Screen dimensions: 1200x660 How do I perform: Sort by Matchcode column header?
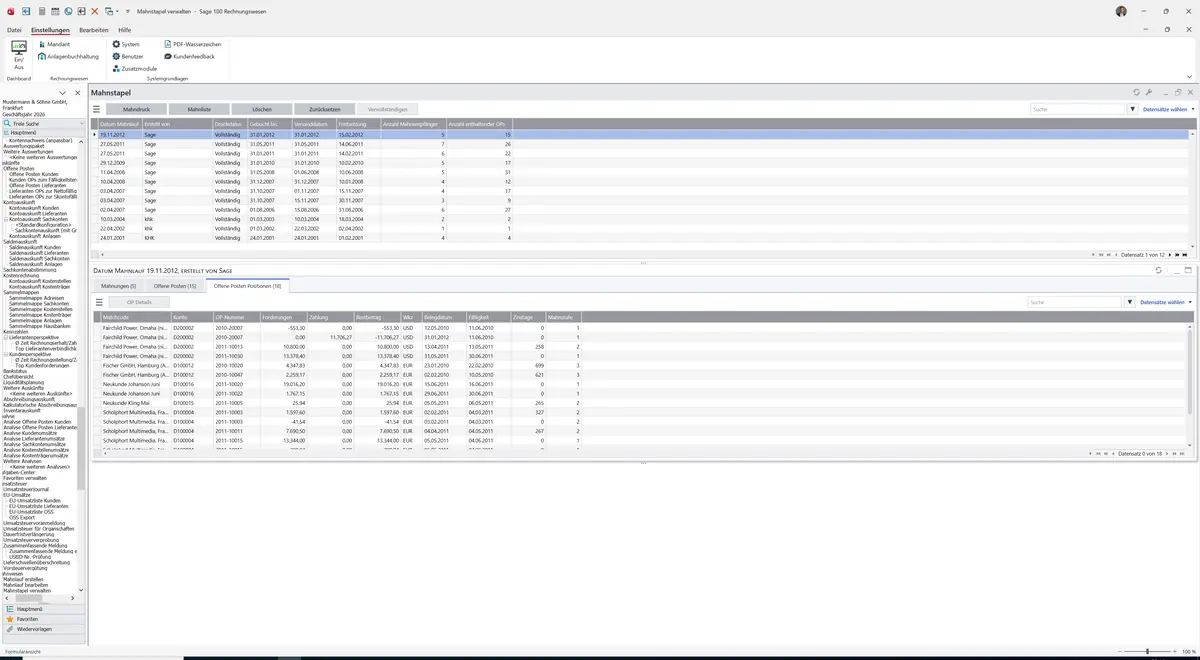click(135, 316)
